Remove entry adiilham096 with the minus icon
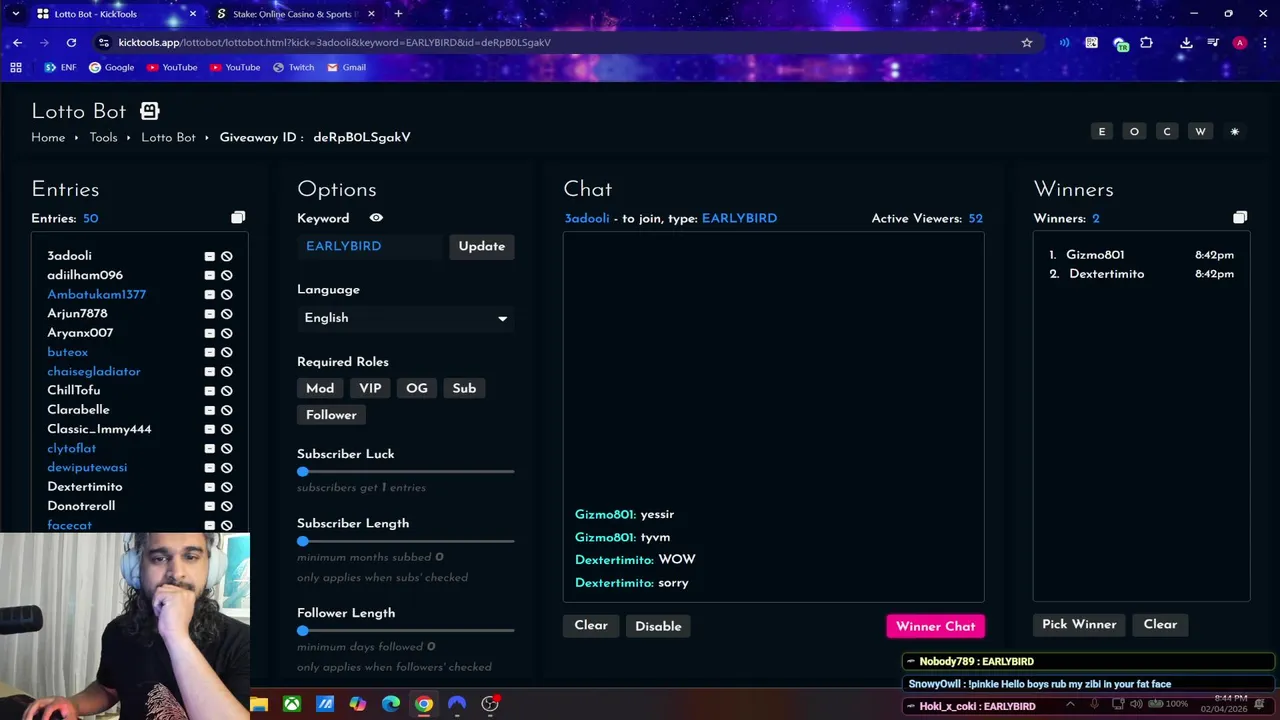Screen dimensions: 1280x720 210,275
